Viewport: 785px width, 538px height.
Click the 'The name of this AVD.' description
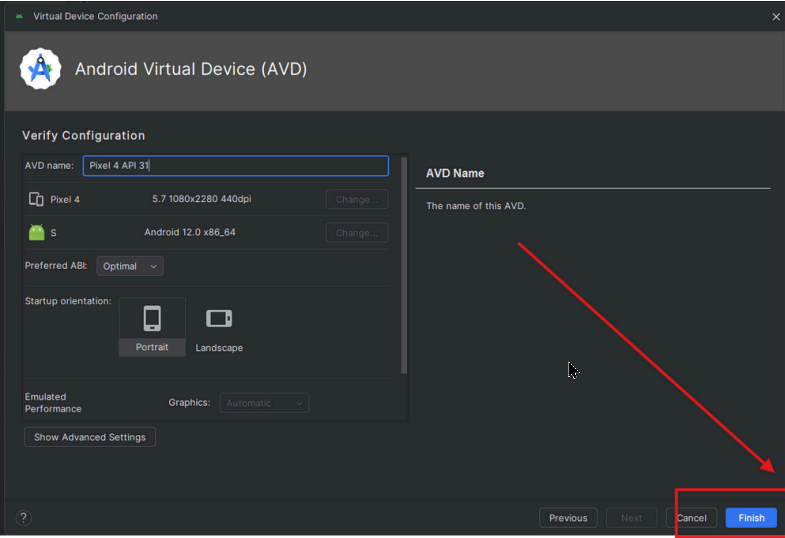click(x=476, y=206)
